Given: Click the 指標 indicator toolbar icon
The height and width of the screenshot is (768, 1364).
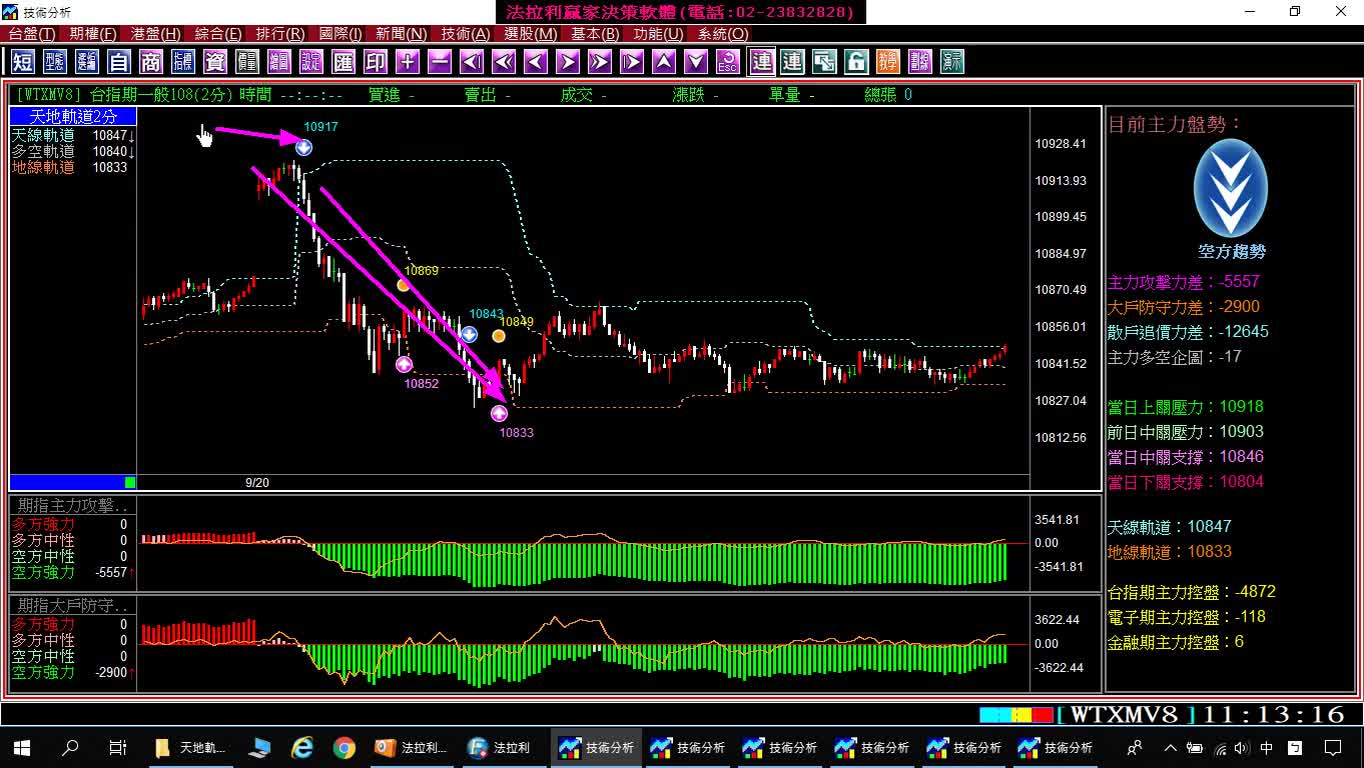Looking at the screenshot, I should coord(183,62).
